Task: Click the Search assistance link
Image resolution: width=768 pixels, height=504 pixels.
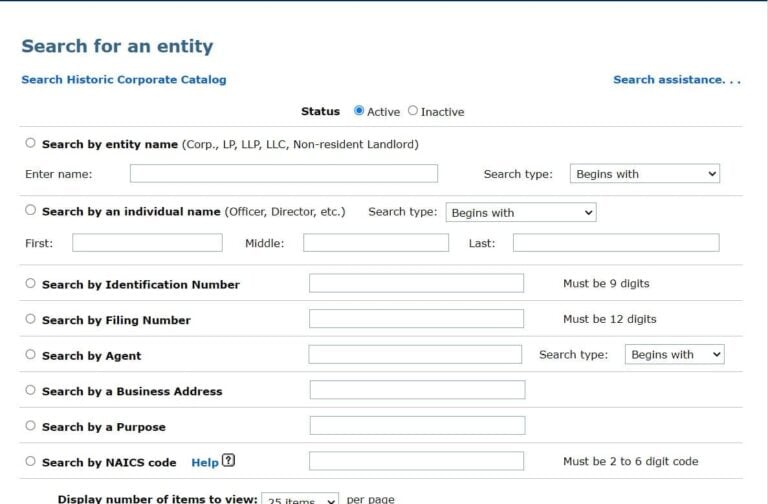Action: pos(677,80)
